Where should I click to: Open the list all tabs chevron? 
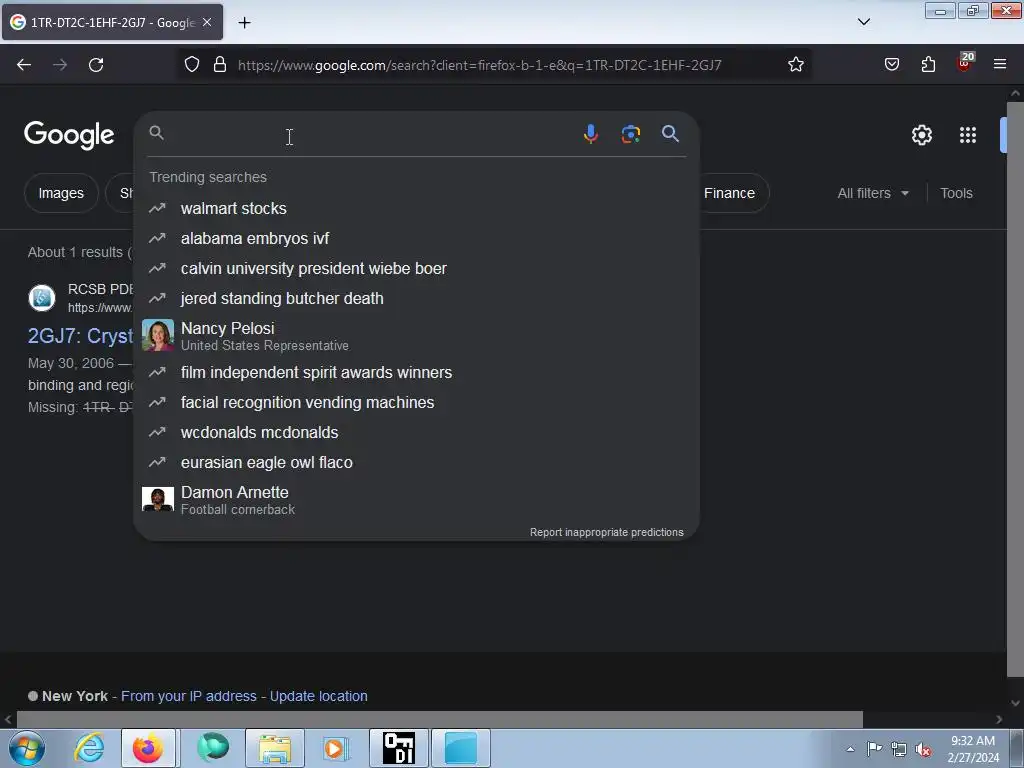[863, 22]
